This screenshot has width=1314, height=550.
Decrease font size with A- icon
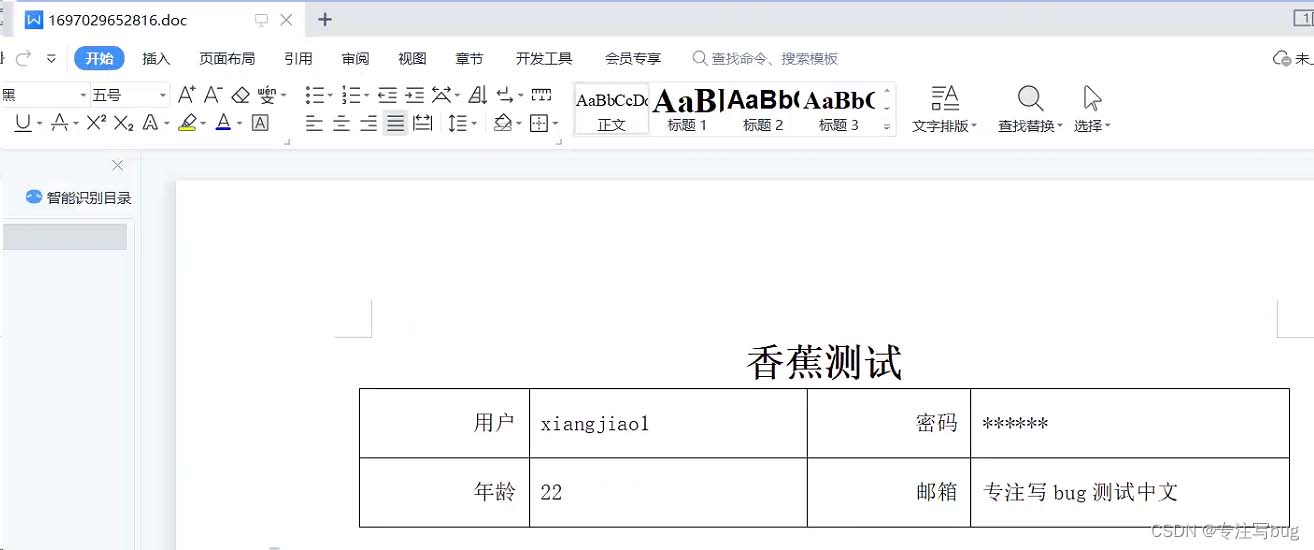(213, 95)
